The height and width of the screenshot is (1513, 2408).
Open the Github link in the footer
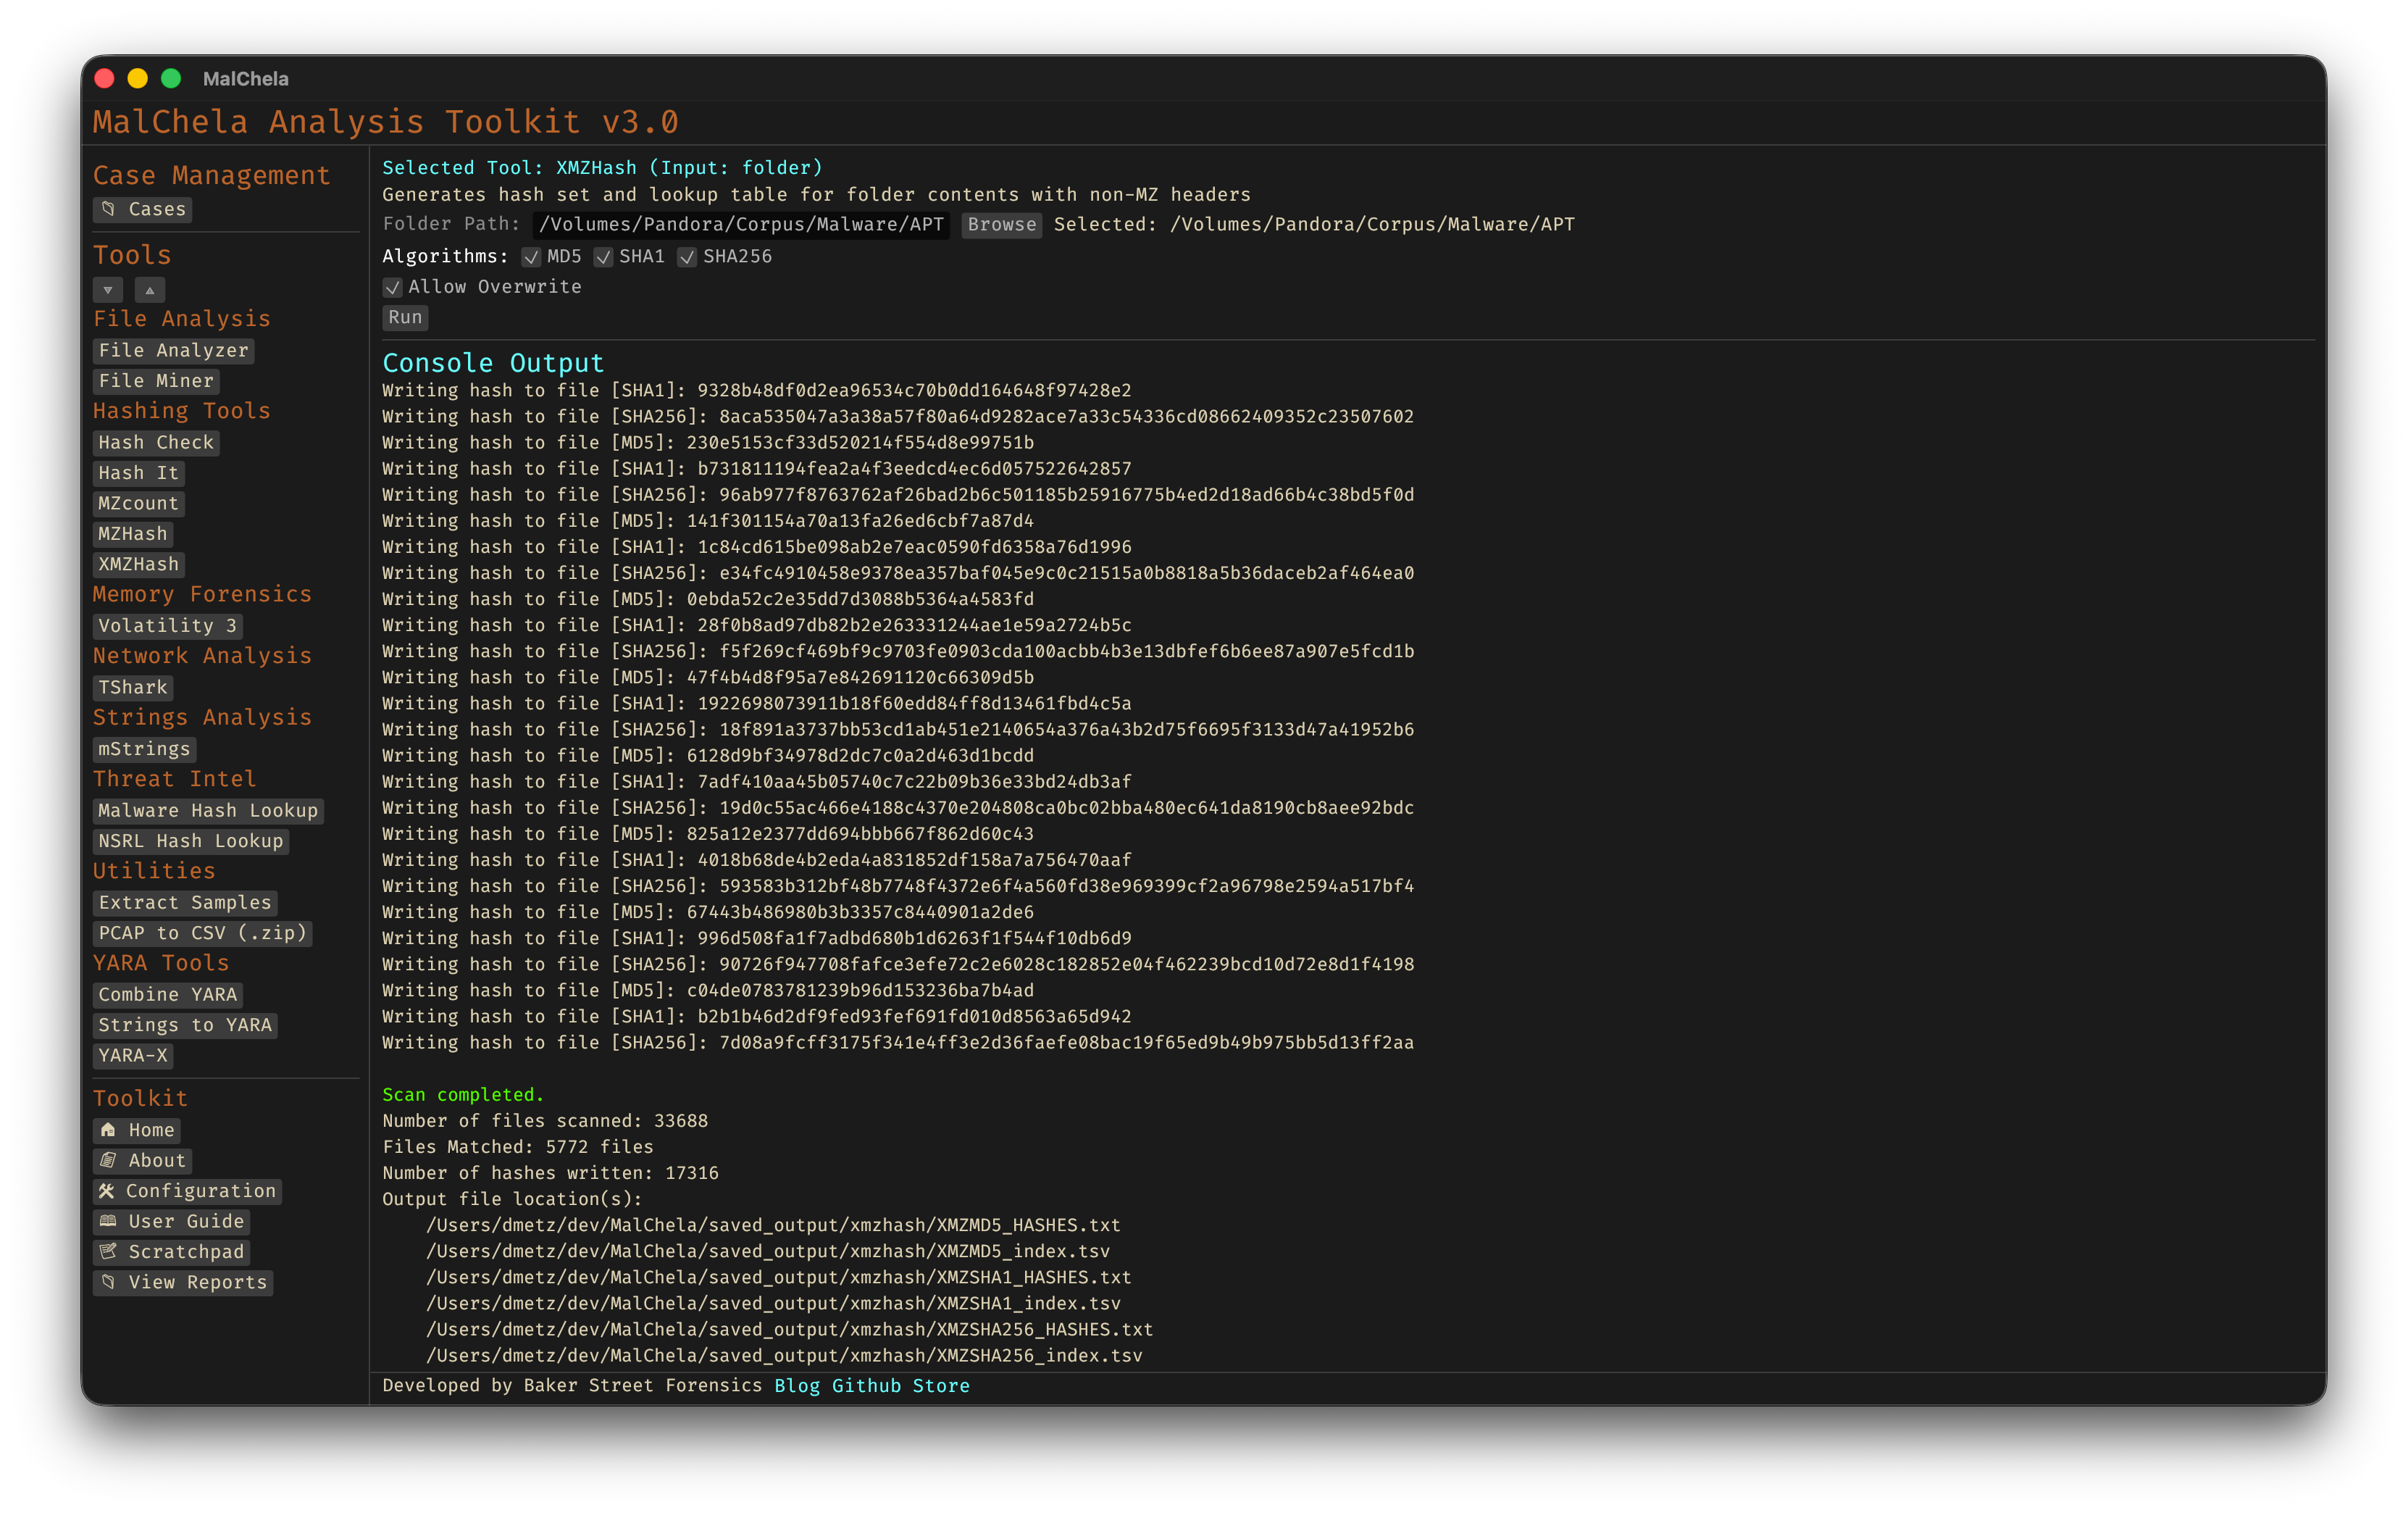866,1386
